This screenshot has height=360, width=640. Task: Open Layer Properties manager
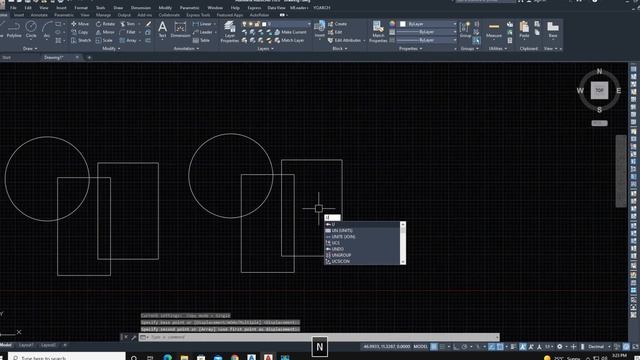coord(230,31)
